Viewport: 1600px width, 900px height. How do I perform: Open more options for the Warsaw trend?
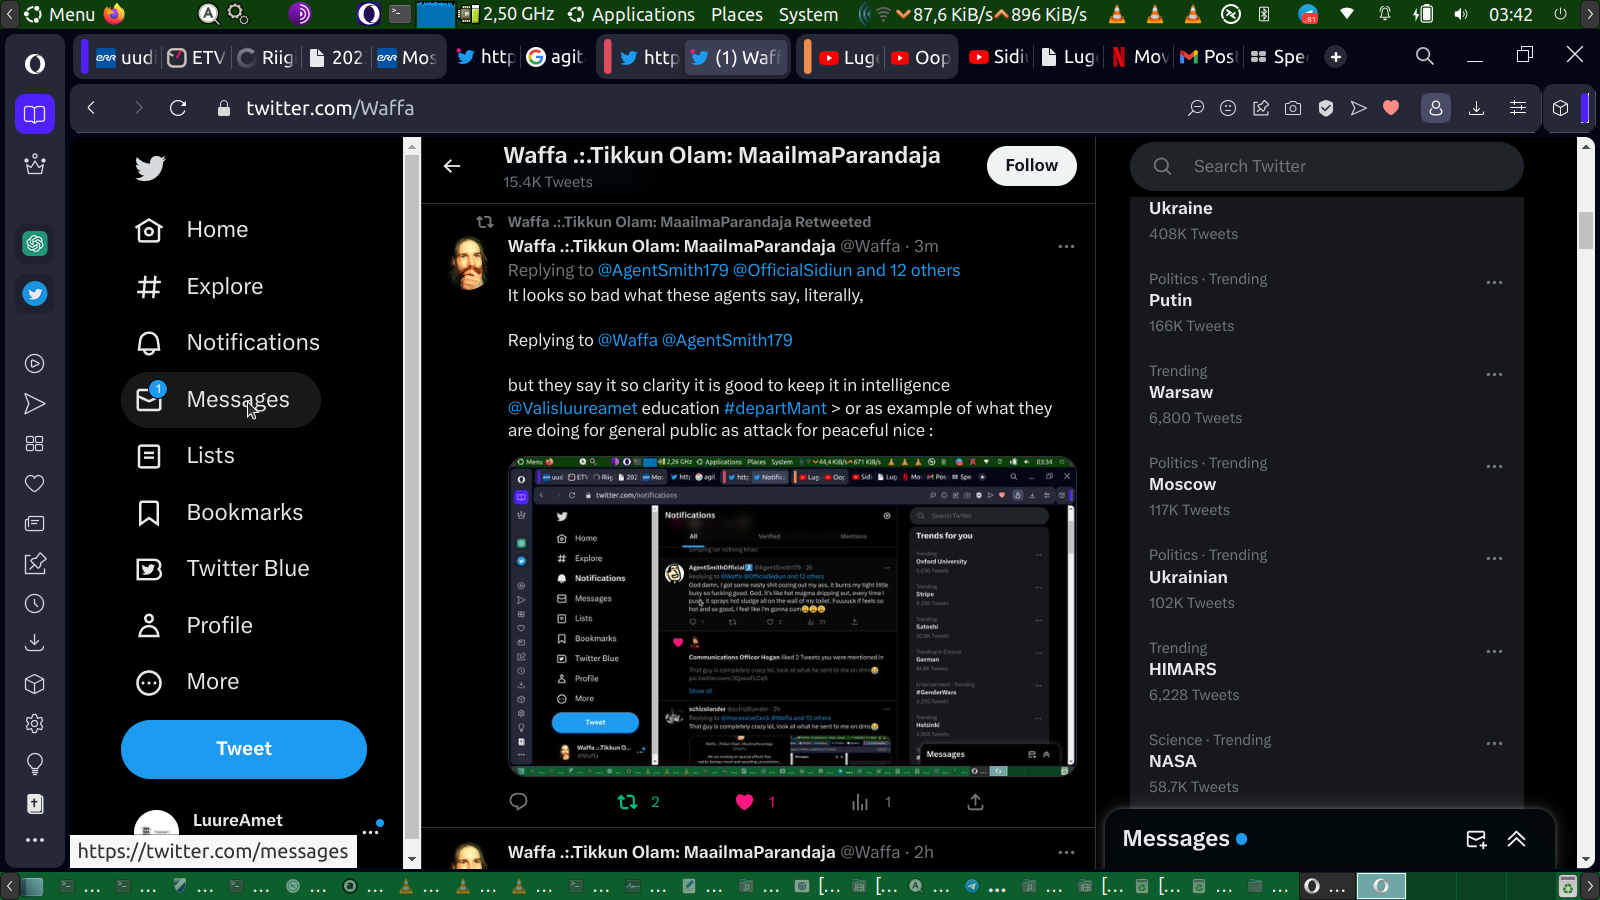(x=1494, y=374)
